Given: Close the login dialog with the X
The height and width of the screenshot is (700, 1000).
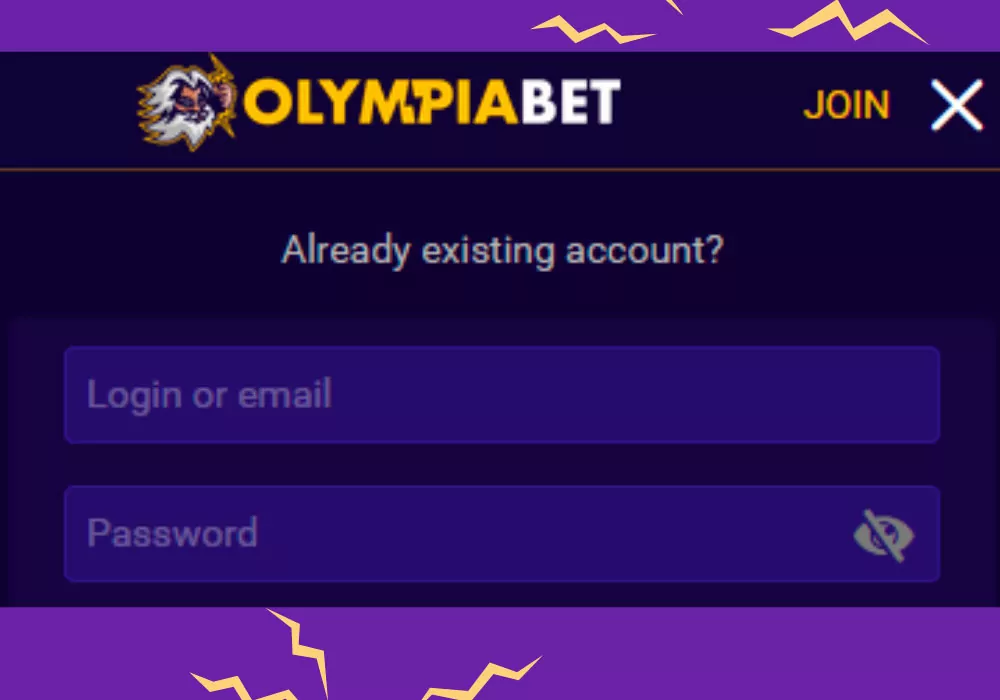Looking at the screenshot, I should pos(956,106).
